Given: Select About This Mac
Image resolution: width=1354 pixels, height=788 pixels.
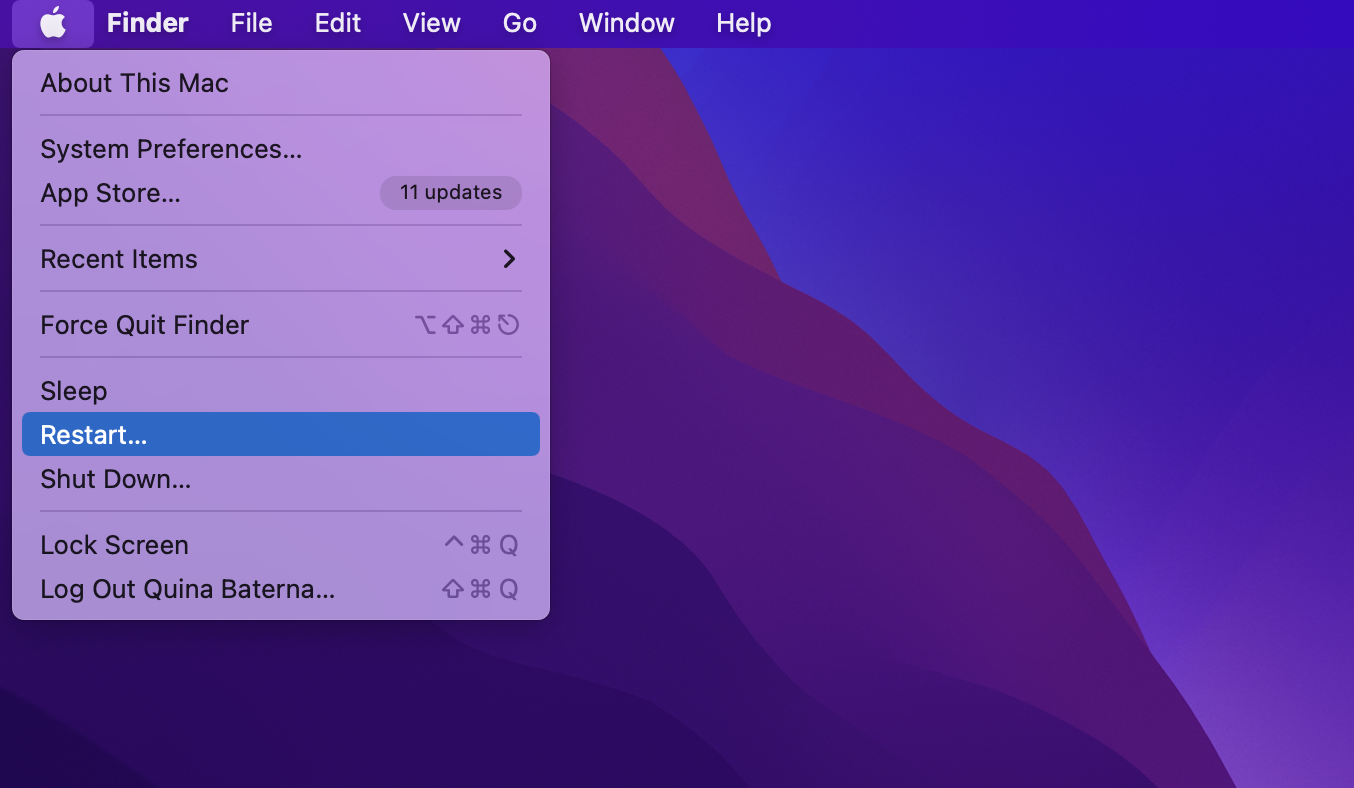Looking at the screenshot, I should click(x=281, y=83).
